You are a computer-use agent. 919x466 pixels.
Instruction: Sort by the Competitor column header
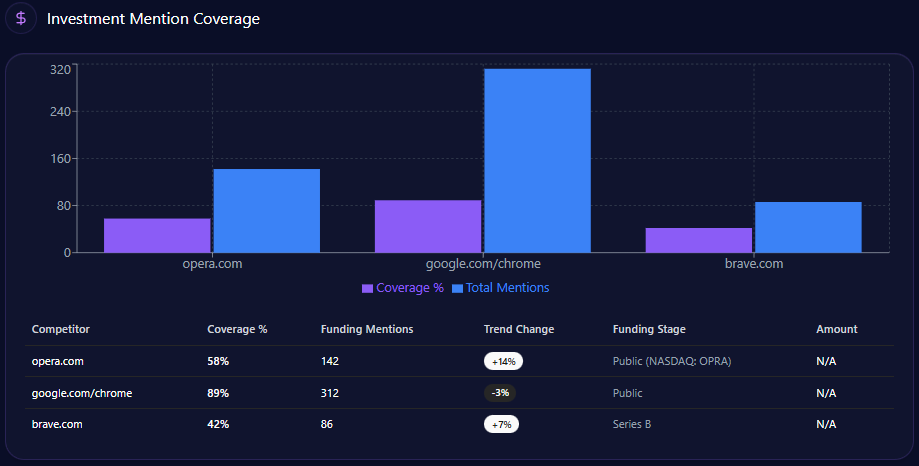(61, 329)
